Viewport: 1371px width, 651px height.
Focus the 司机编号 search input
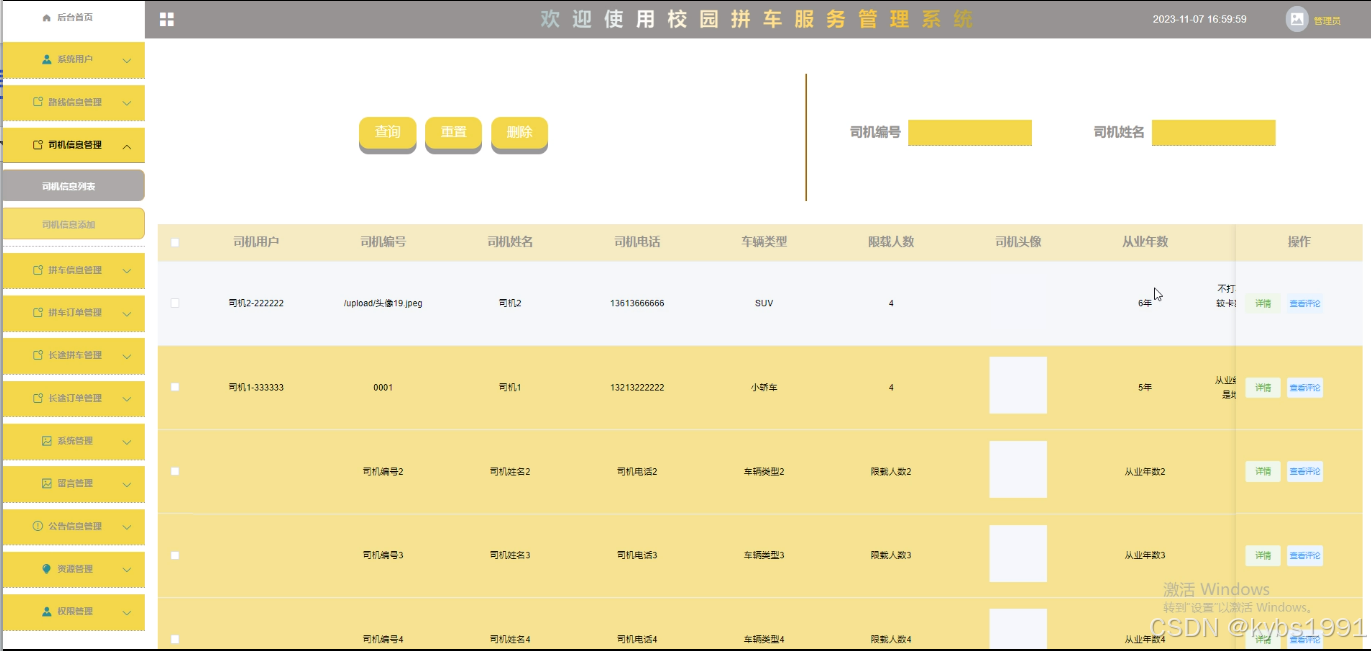[x=970, y=133]
